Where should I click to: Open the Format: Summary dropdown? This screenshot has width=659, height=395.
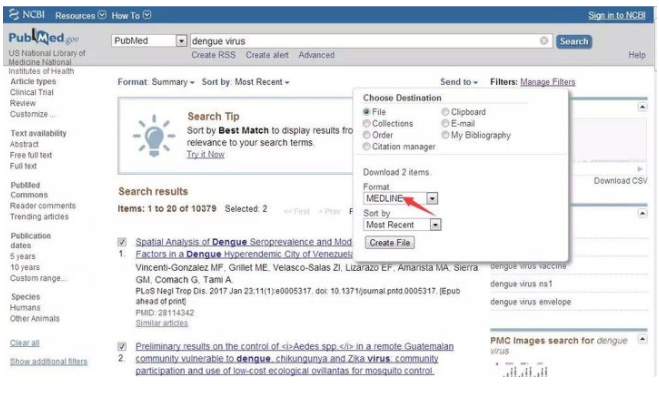click(x=156, y=82)
